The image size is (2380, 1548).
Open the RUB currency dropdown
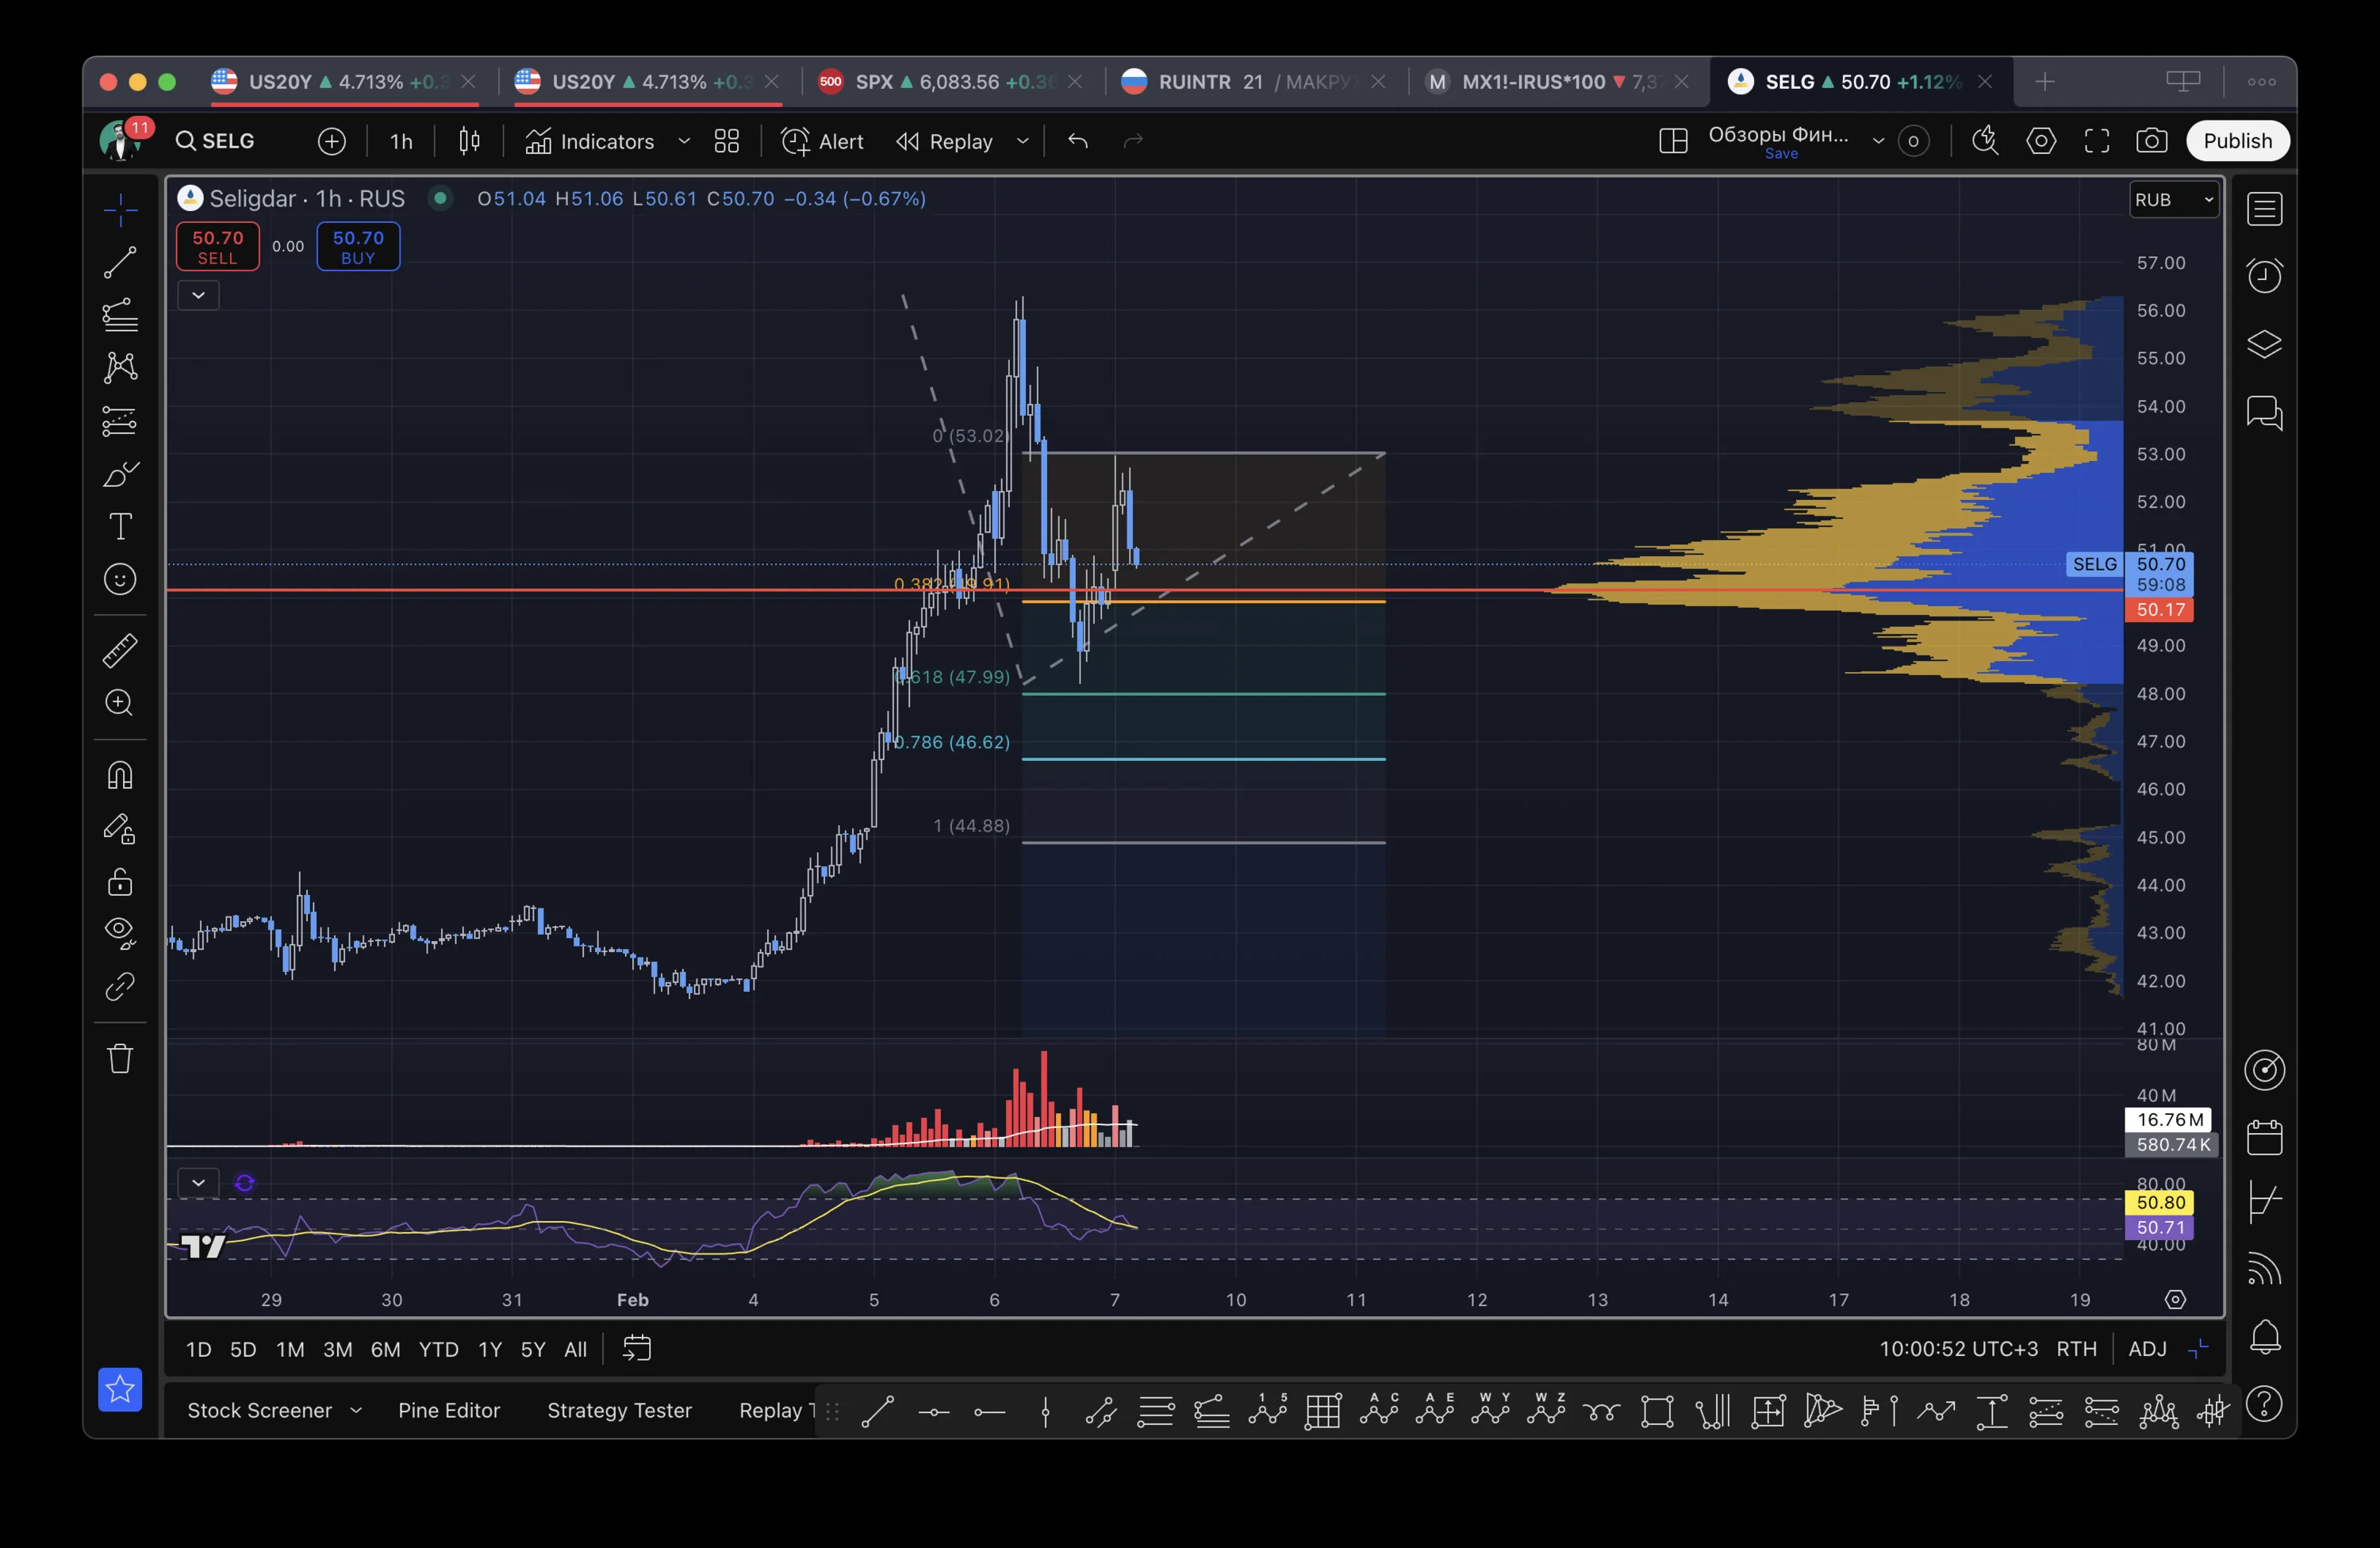point(2174,200)
